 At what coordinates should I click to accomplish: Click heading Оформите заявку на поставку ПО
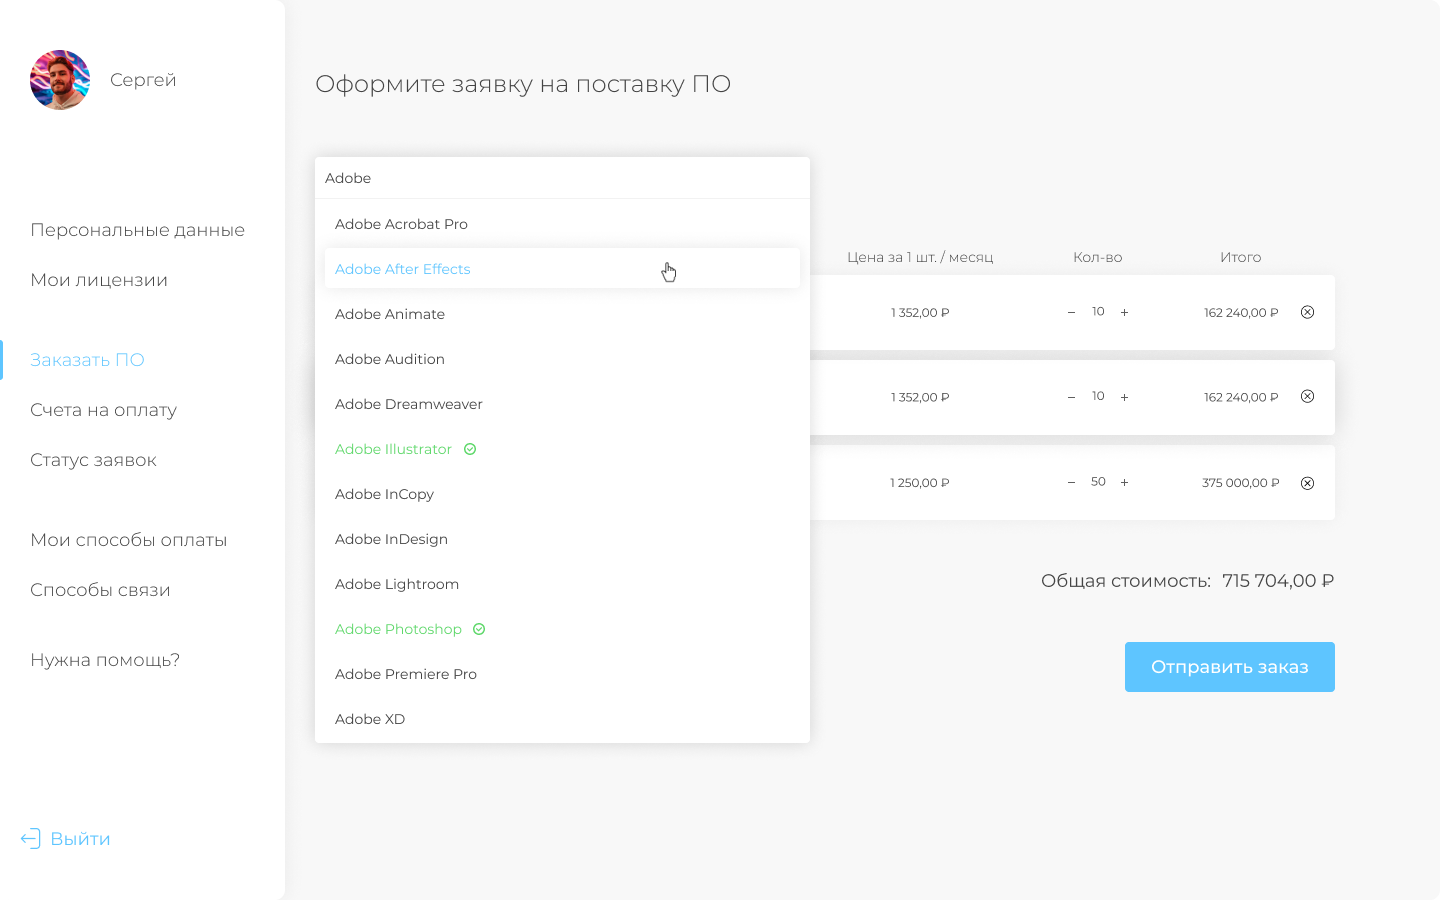pyautogui.click(x=523, y=84)
